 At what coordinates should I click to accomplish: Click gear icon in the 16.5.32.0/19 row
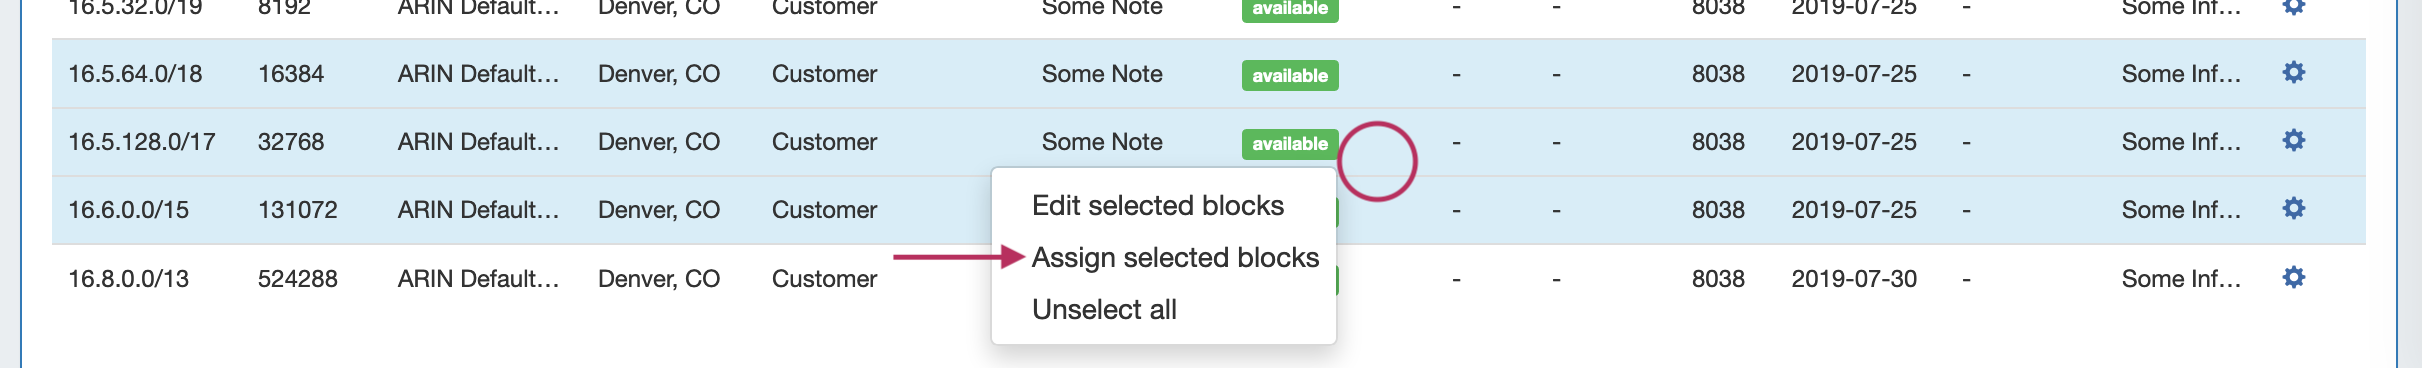pyautogui.click(x=2293, y=7)
